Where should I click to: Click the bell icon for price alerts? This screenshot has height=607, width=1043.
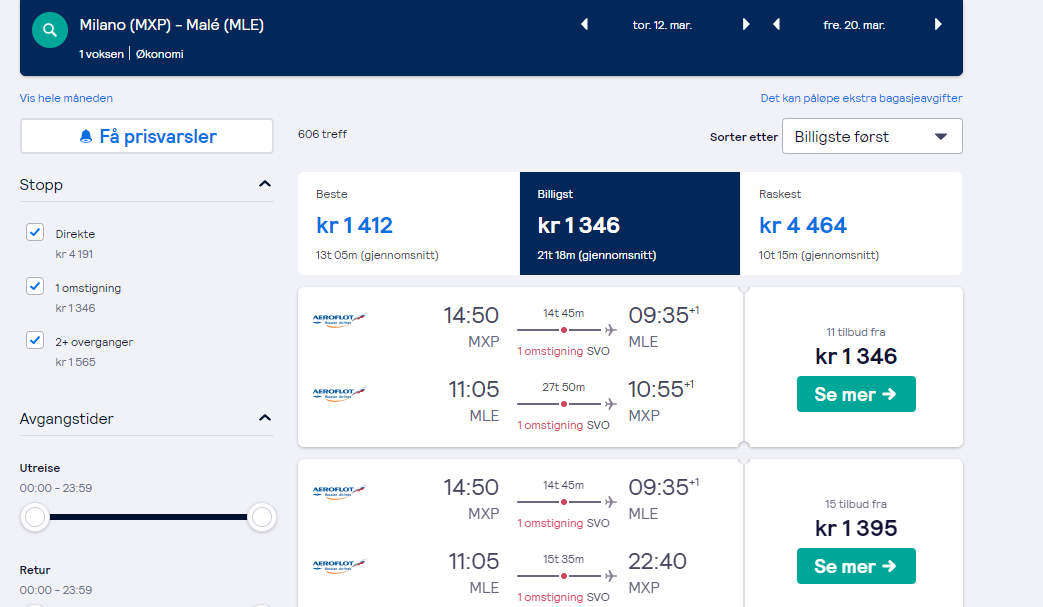click(86, 137)
